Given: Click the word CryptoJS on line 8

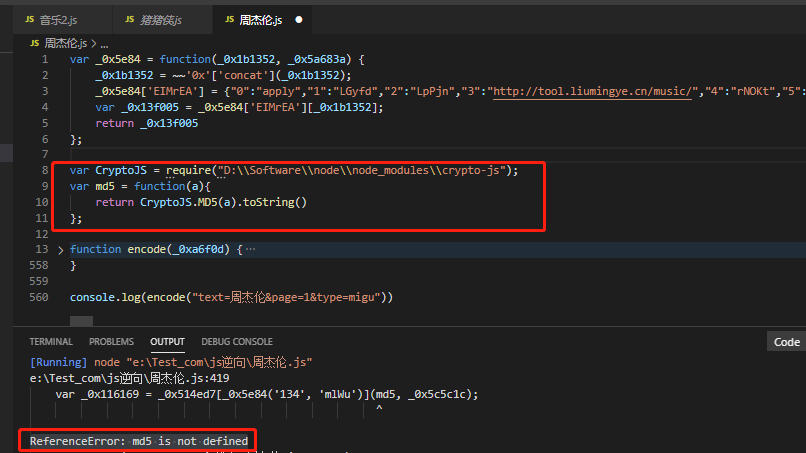Looking at the screenshot, I should click(121, 170).
